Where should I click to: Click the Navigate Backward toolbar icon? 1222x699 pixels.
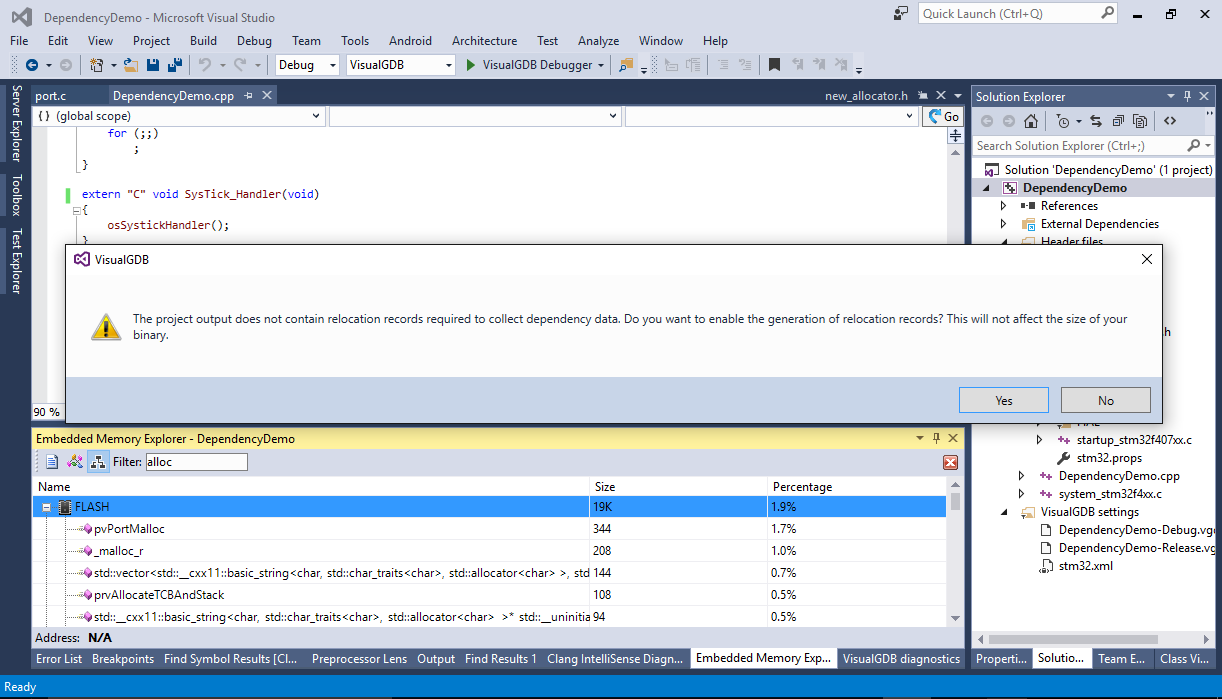(x=32, y=65)
